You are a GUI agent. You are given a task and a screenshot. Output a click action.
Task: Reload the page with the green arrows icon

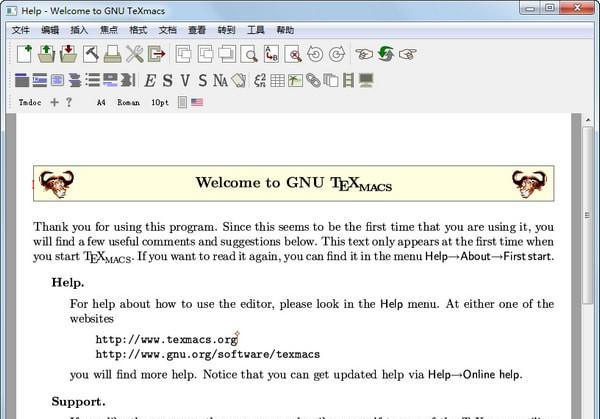[386, 54]
